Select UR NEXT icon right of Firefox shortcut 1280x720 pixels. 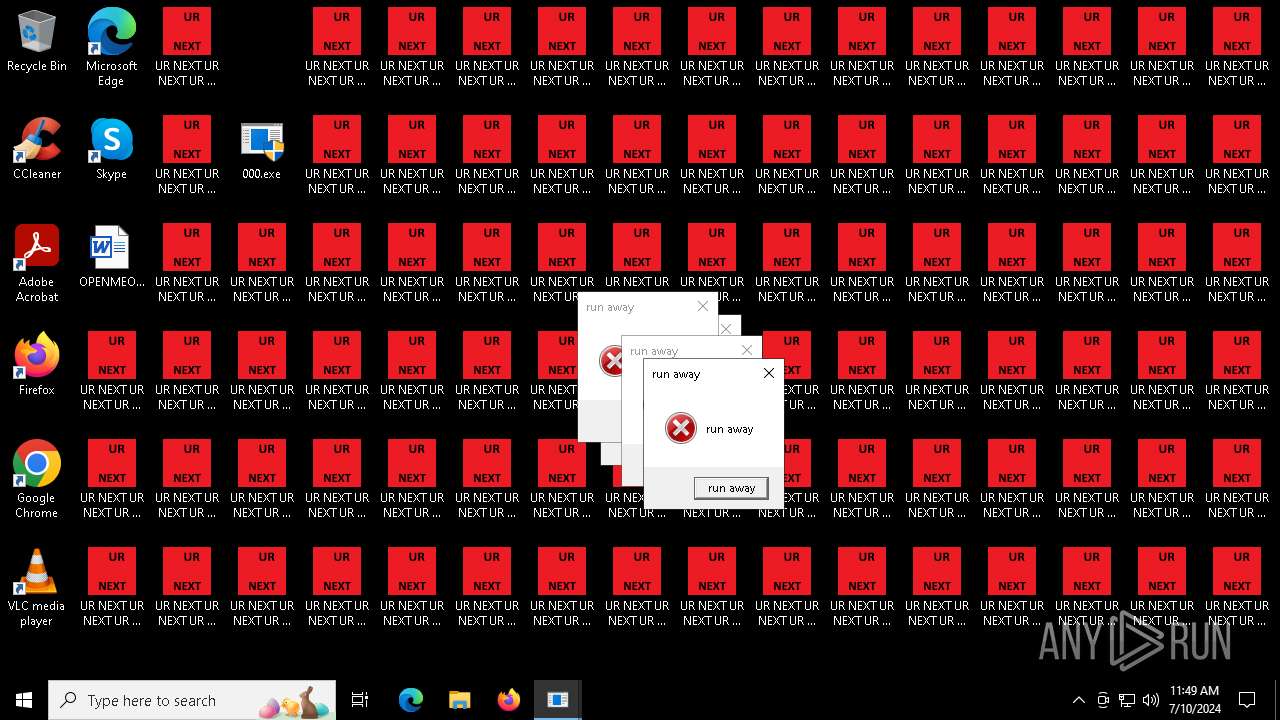pyautogui.click(x=112, y=372)
